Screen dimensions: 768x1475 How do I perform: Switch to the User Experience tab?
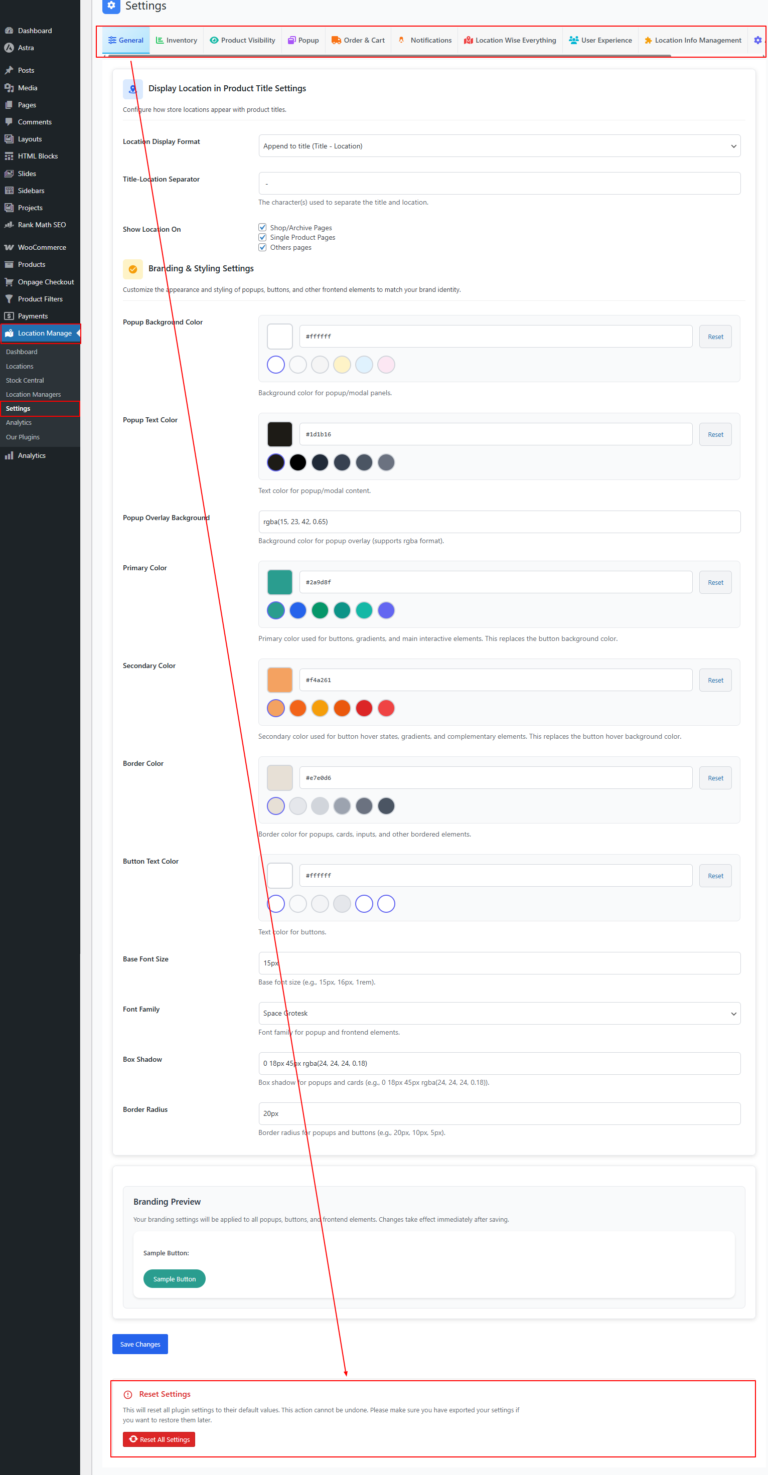[x=601, y=41]
